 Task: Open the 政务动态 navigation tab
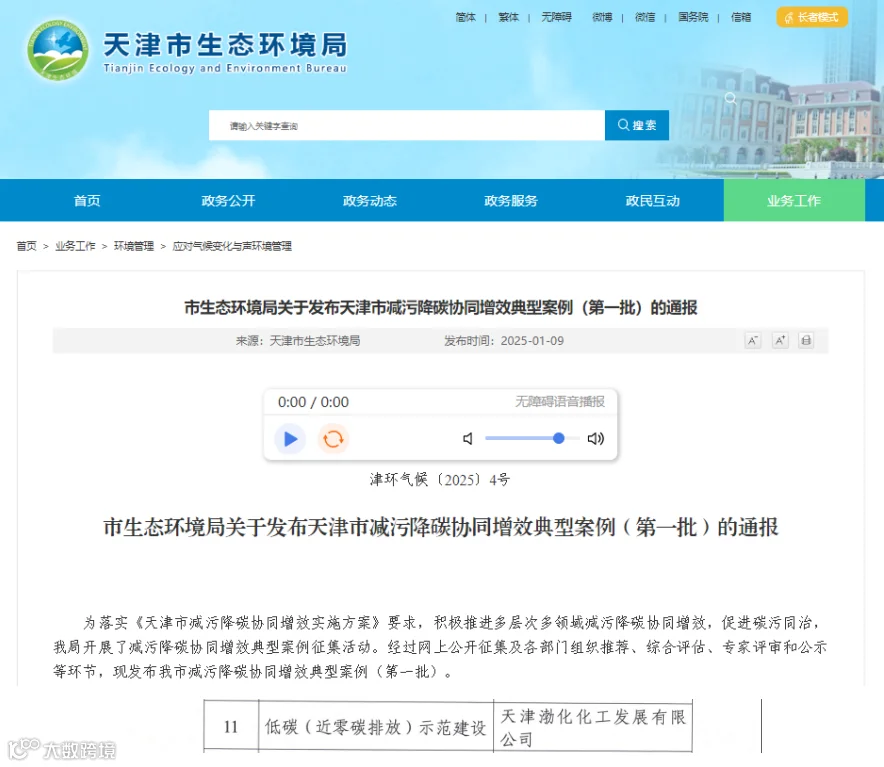(370, 201)
